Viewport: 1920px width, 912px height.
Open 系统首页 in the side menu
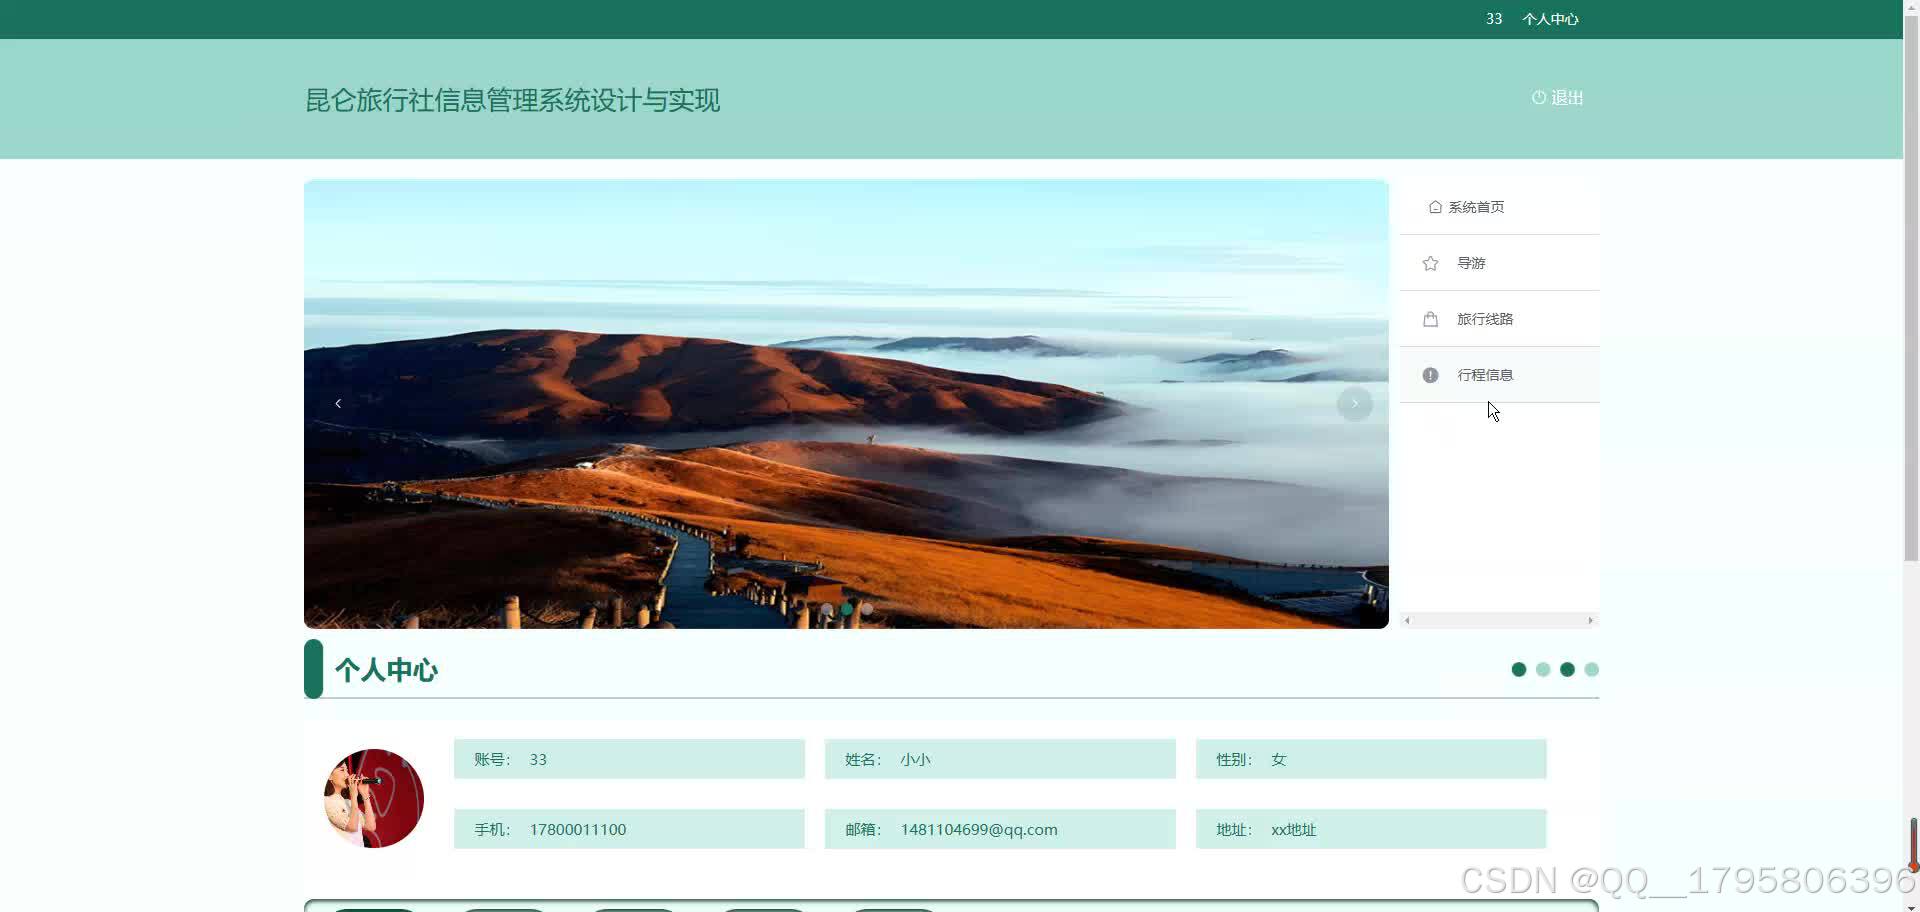point(1499,207)
